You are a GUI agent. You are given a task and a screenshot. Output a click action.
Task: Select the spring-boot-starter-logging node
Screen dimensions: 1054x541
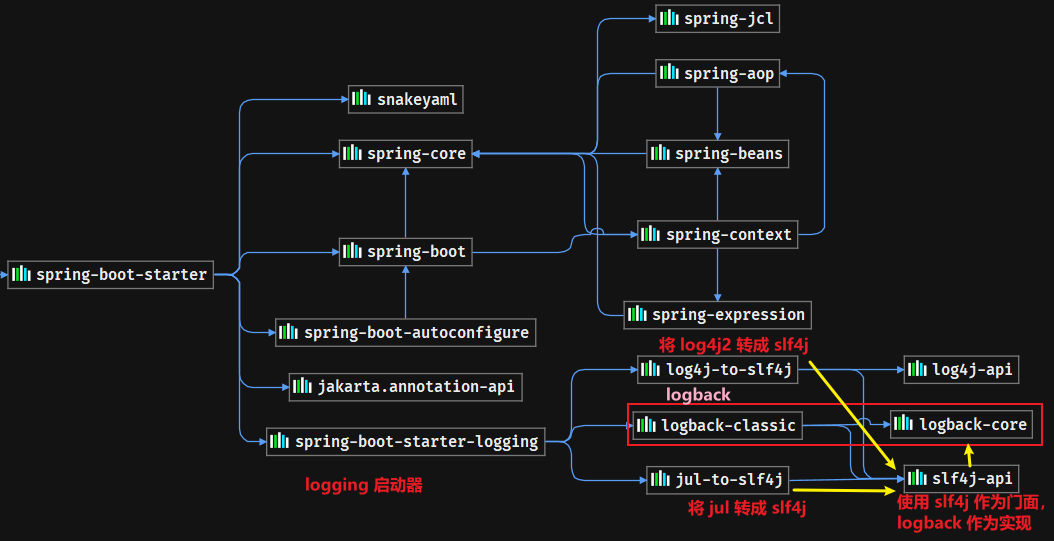405,442
